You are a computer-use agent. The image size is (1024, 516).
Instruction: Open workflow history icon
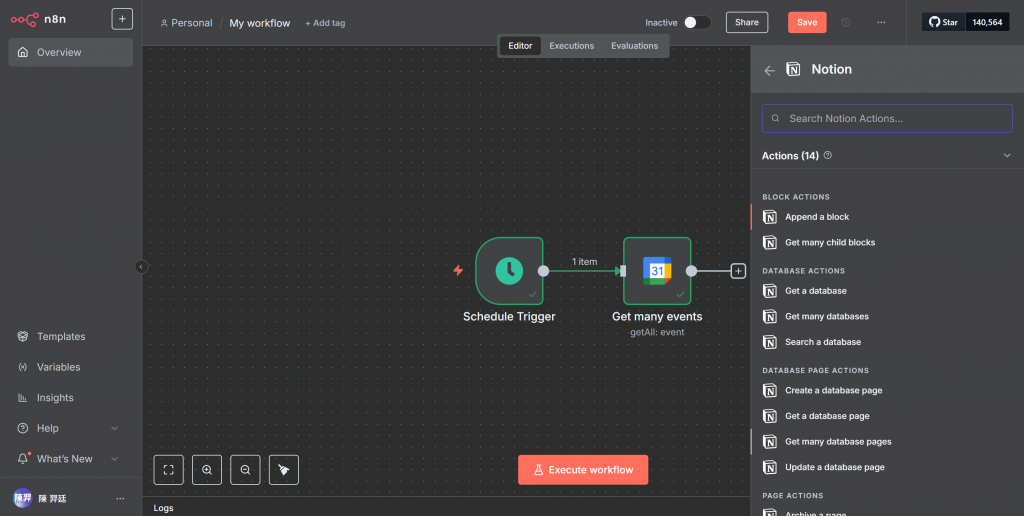(x=846, y=22)
